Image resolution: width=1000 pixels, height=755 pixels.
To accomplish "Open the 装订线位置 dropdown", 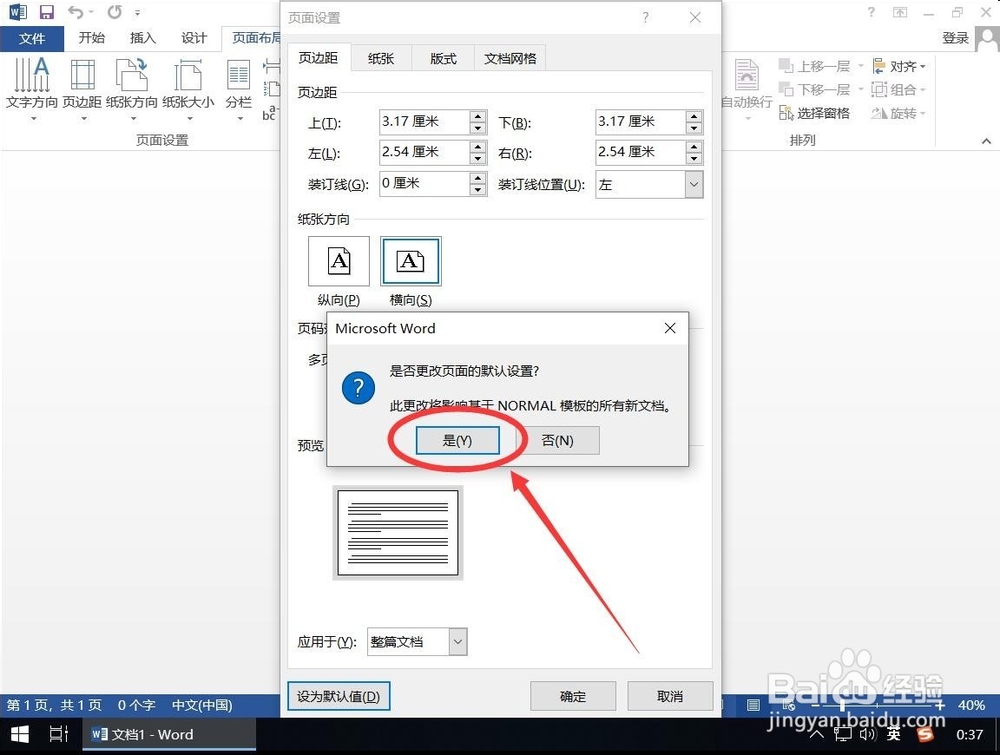I will (694, 184).
